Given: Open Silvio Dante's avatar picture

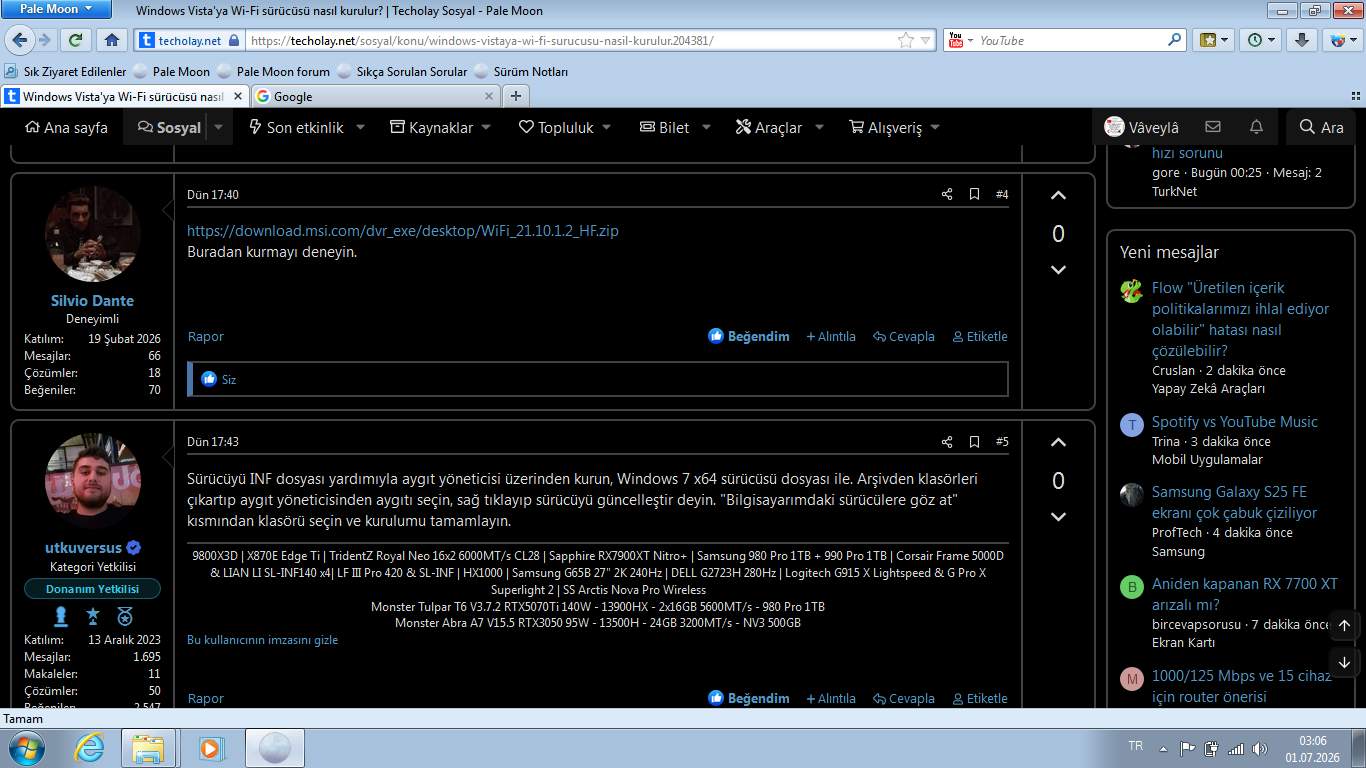Looking at the screenshot, I should point(92,234).
